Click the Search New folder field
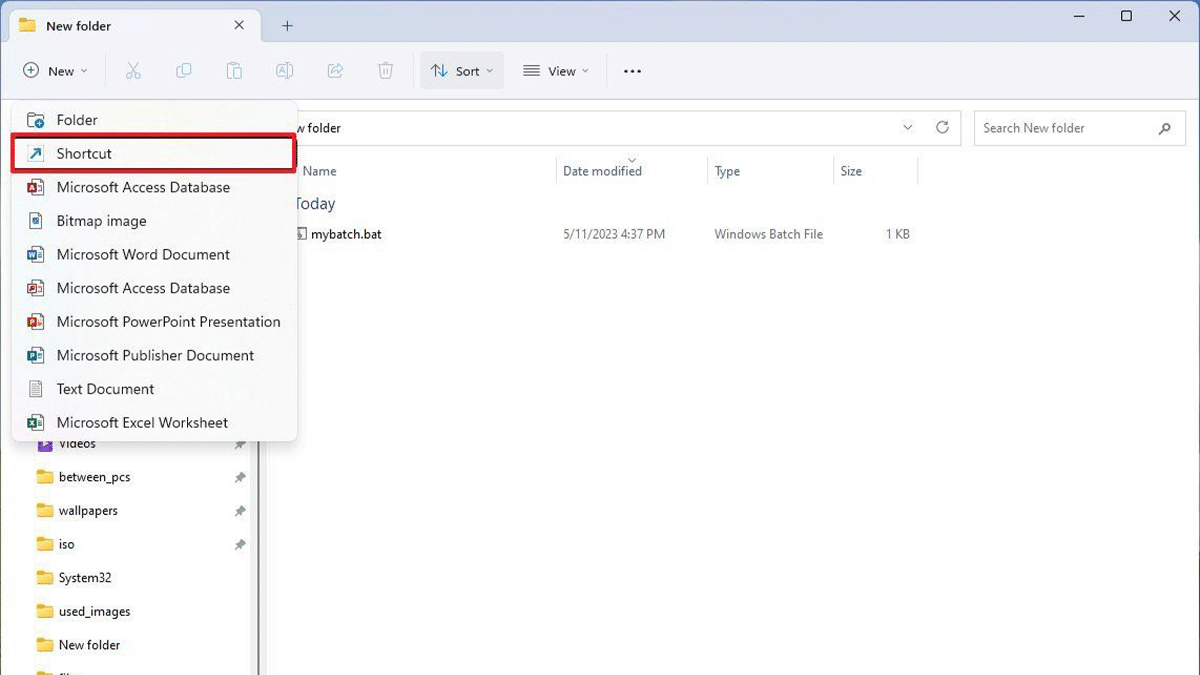 click(1064, 128)
